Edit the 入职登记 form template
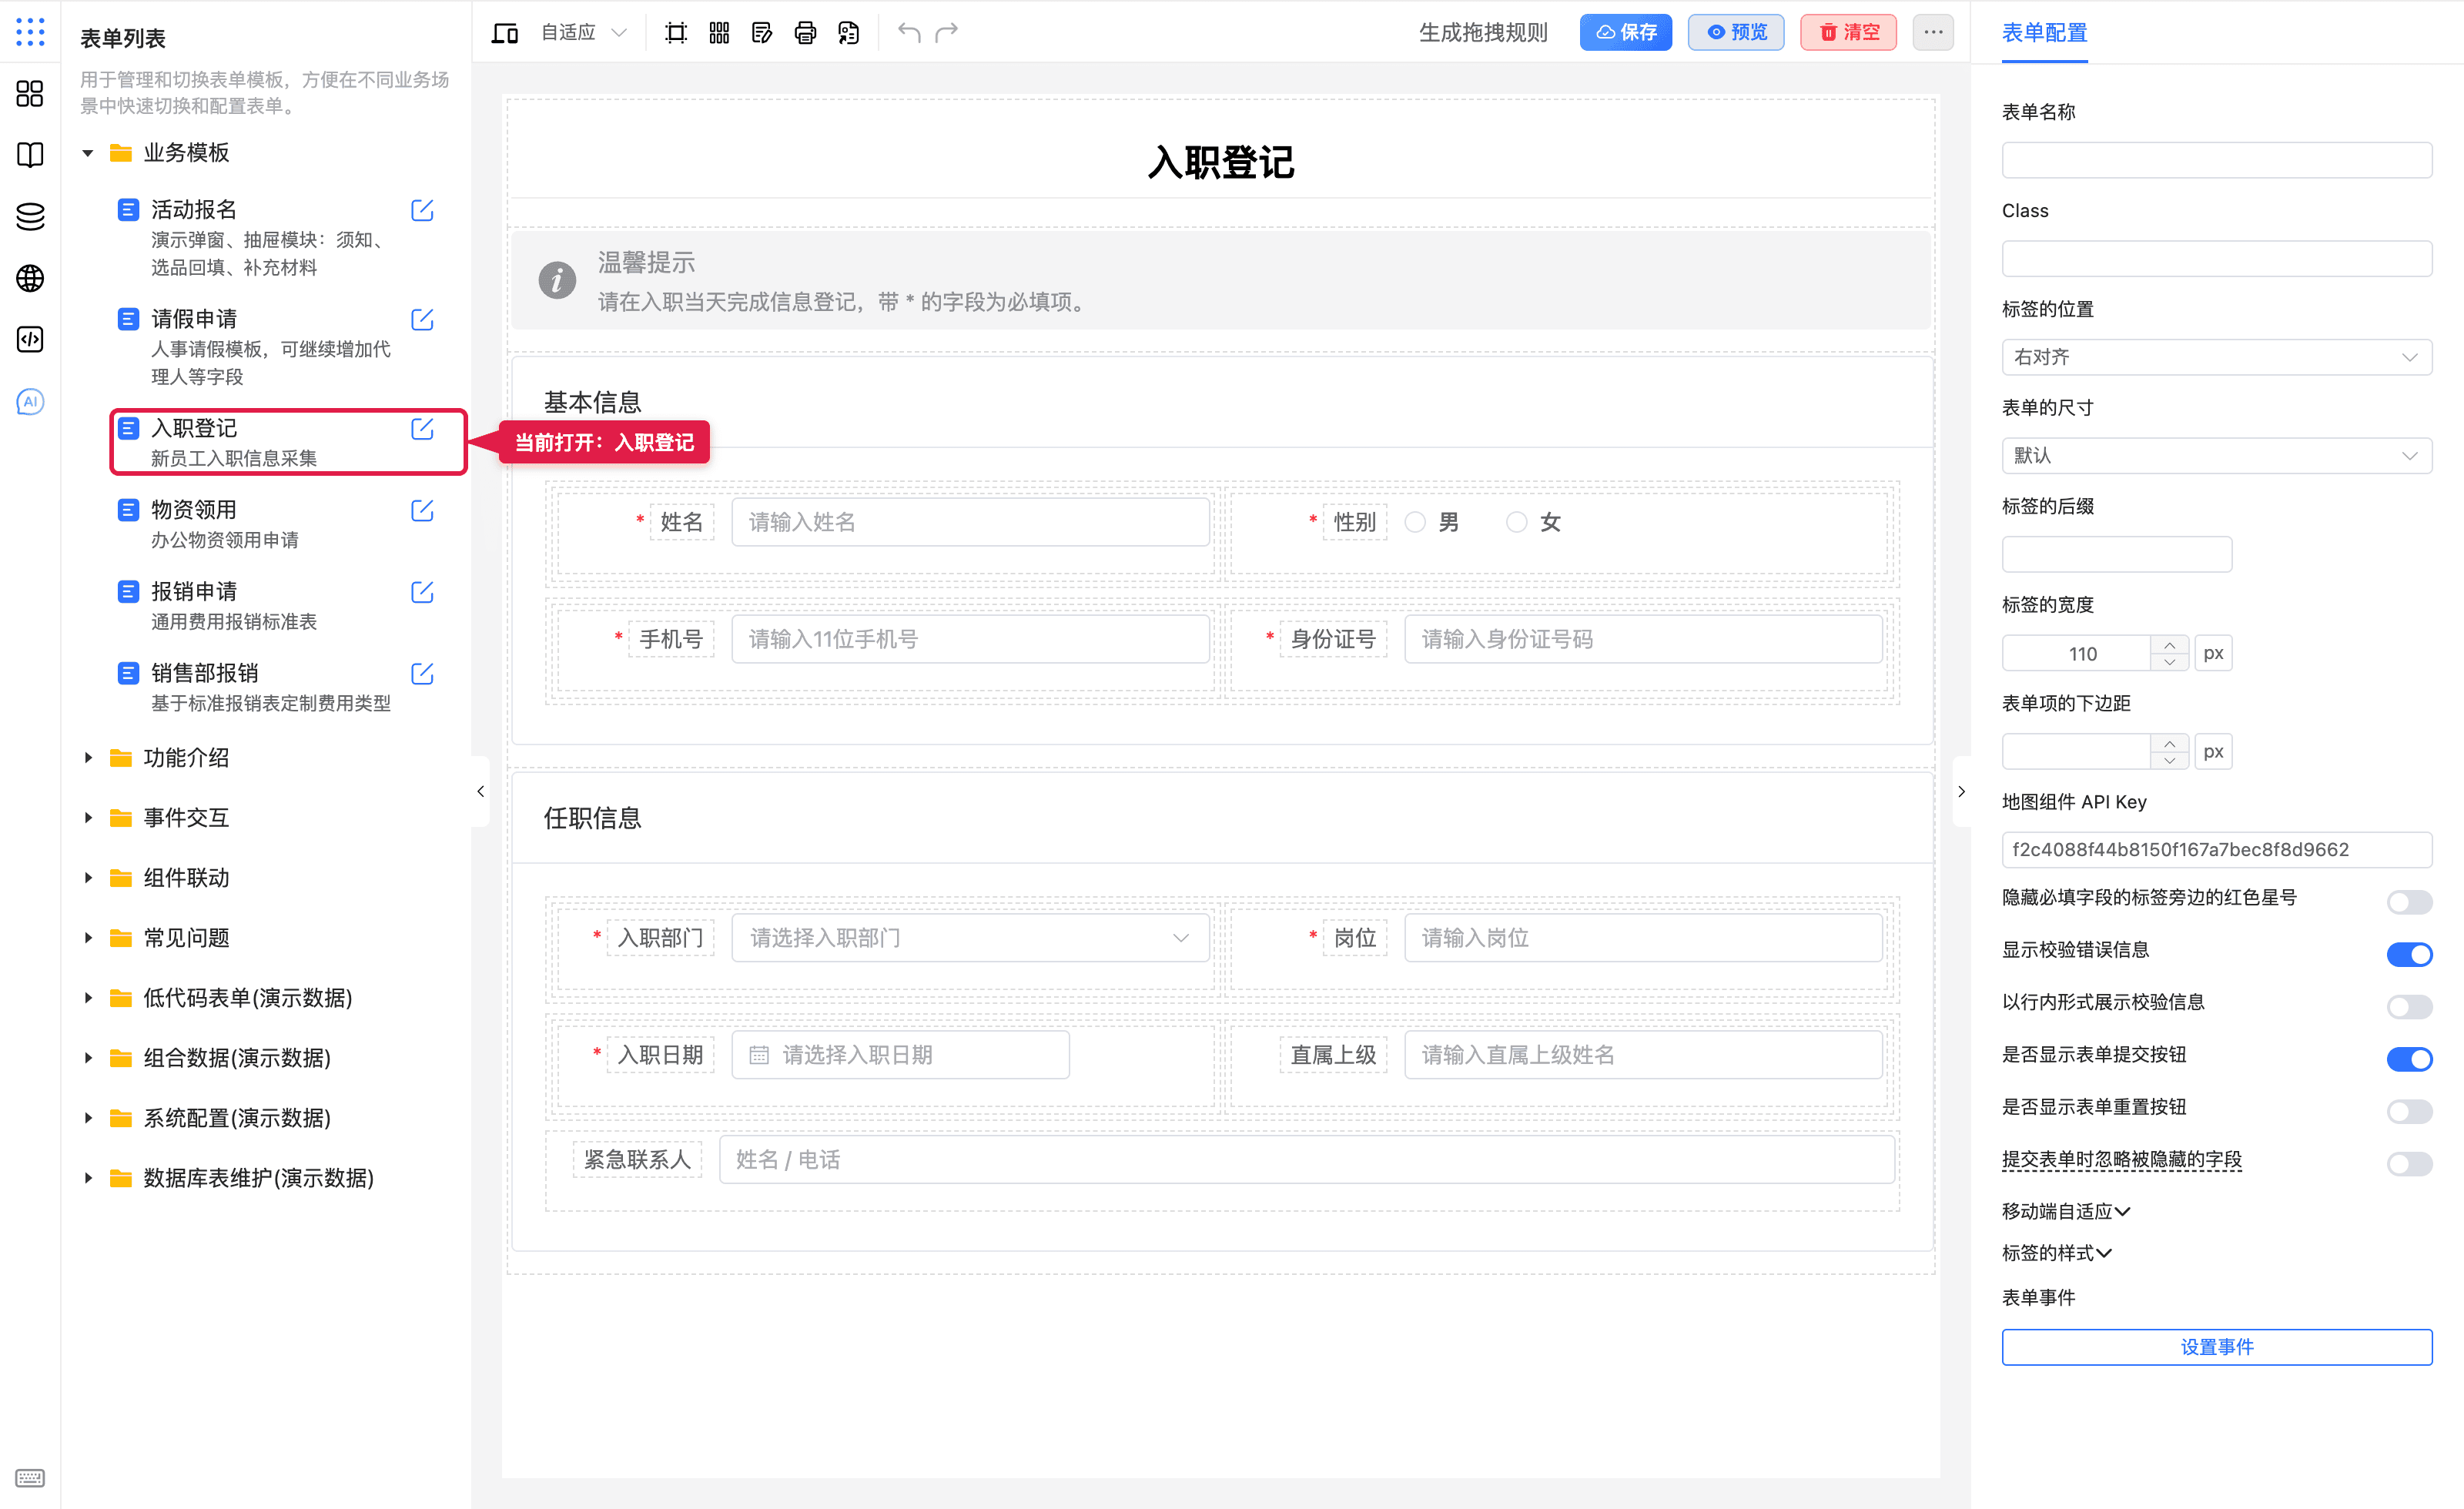2464x1509 pixels. coord(422,429)
